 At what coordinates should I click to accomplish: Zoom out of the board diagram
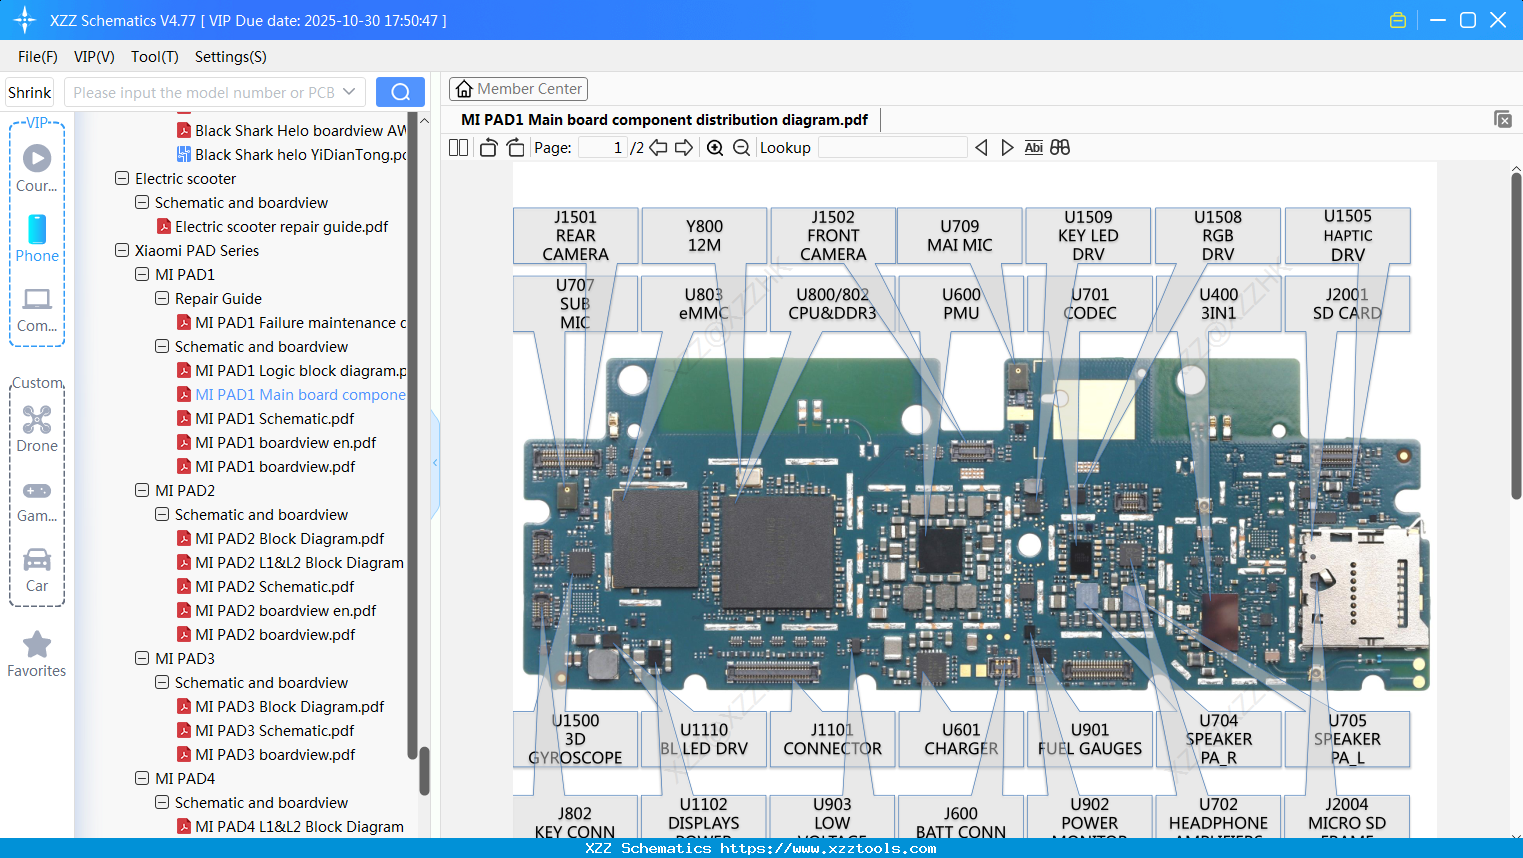(x=741, y=147)
